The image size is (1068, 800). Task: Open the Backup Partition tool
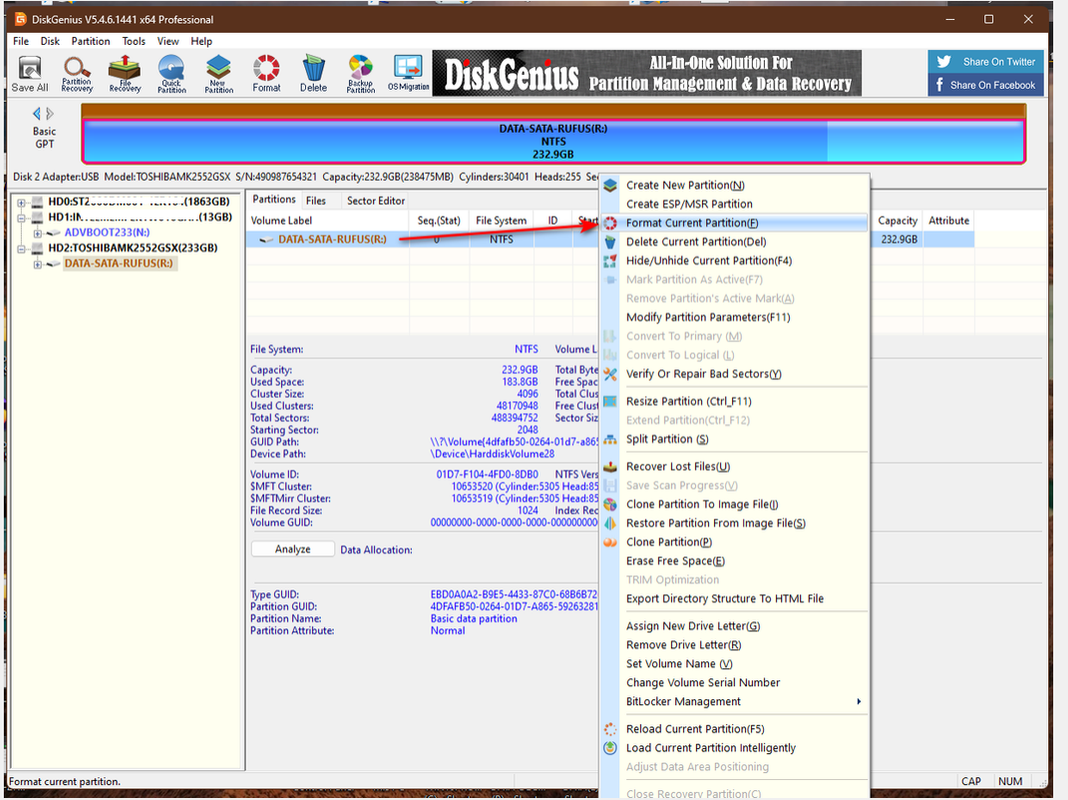pyautogui.click(x=360, y=74)
